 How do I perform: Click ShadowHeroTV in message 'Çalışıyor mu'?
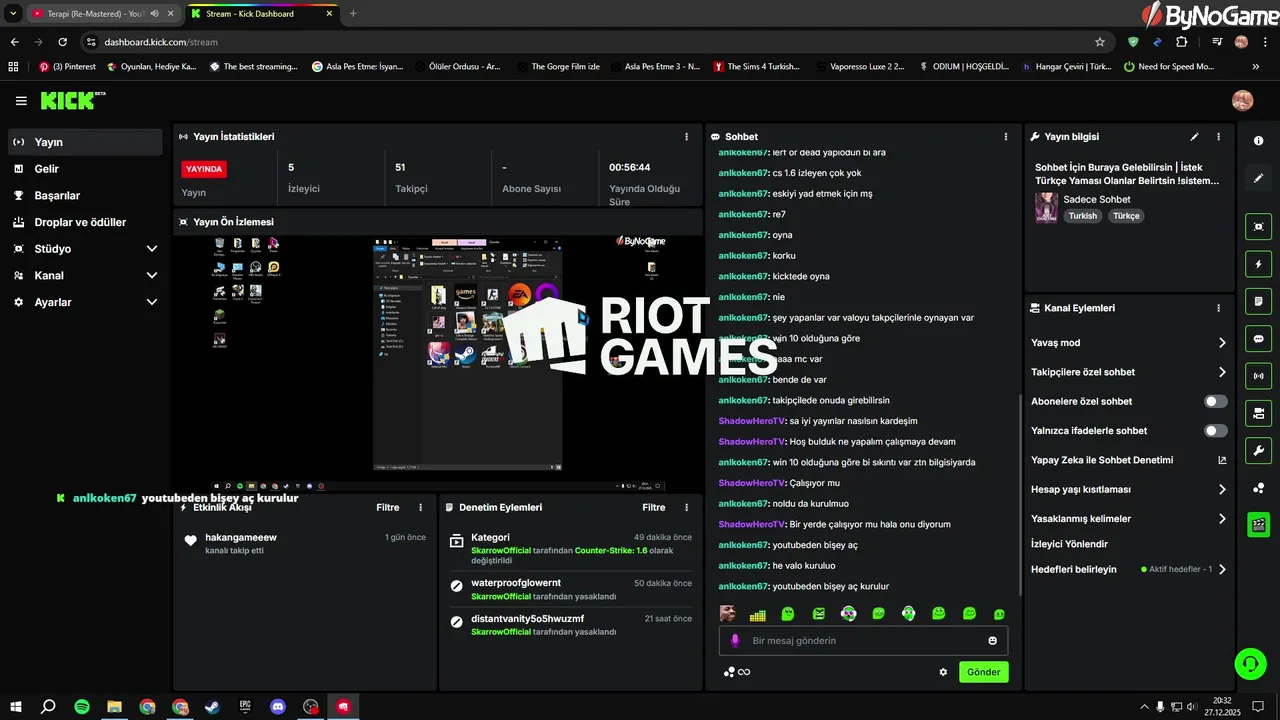click(x=752, y=483)
